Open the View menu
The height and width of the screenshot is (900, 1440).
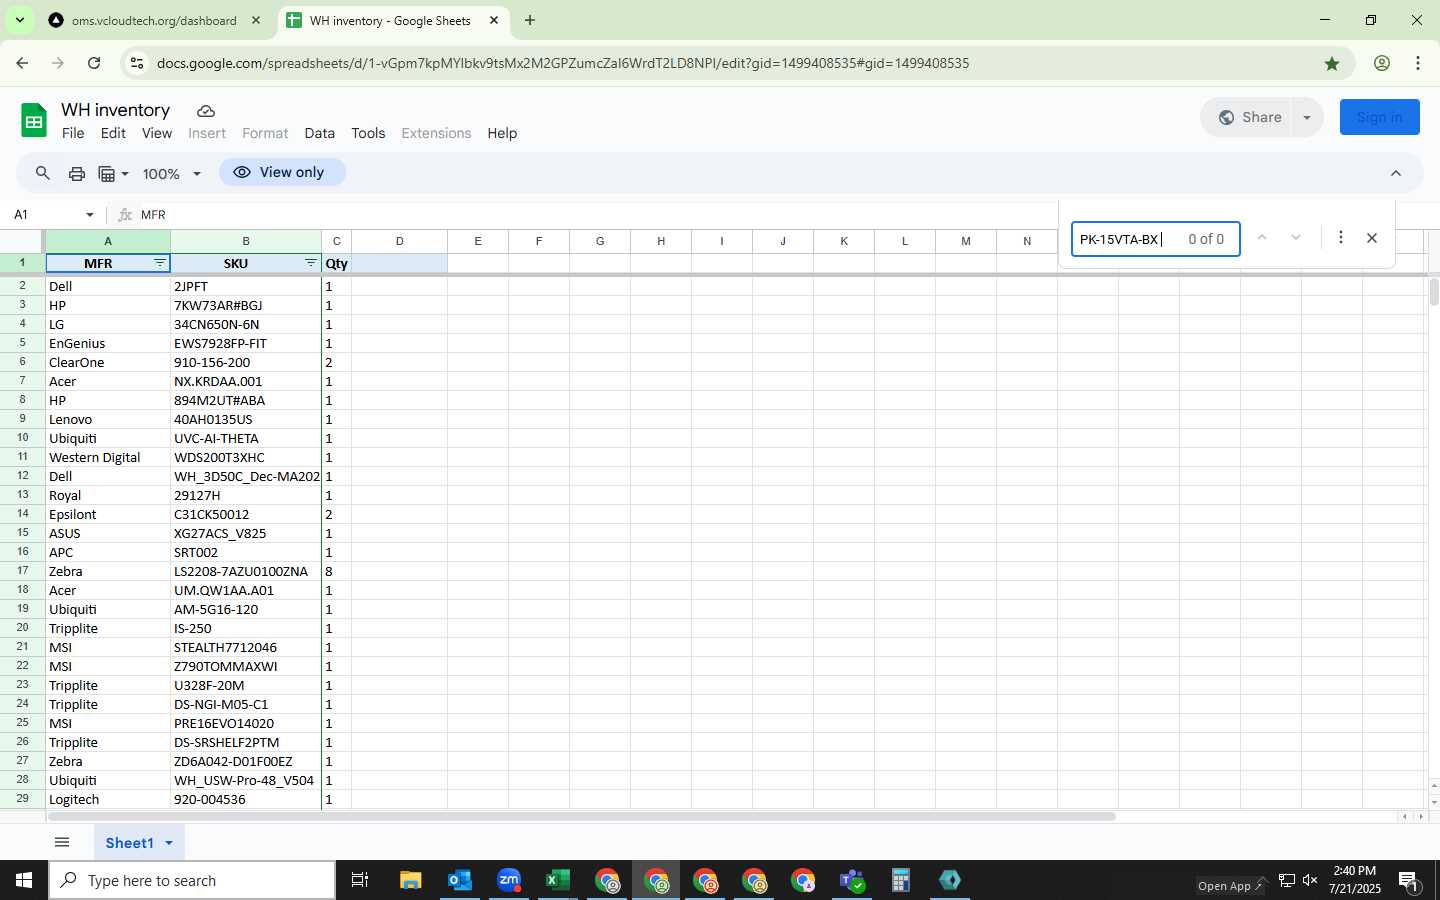click(157, 133)
